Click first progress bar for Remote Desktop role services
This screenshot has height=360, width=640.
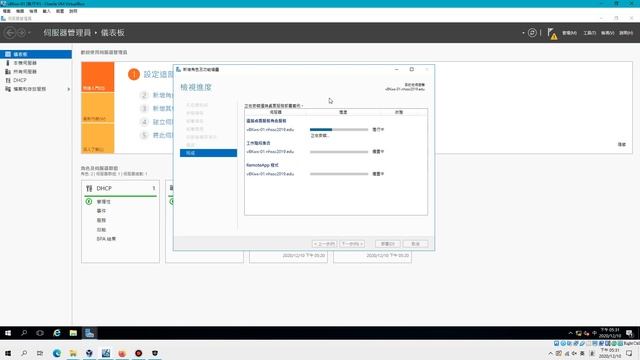click(339, 129)
